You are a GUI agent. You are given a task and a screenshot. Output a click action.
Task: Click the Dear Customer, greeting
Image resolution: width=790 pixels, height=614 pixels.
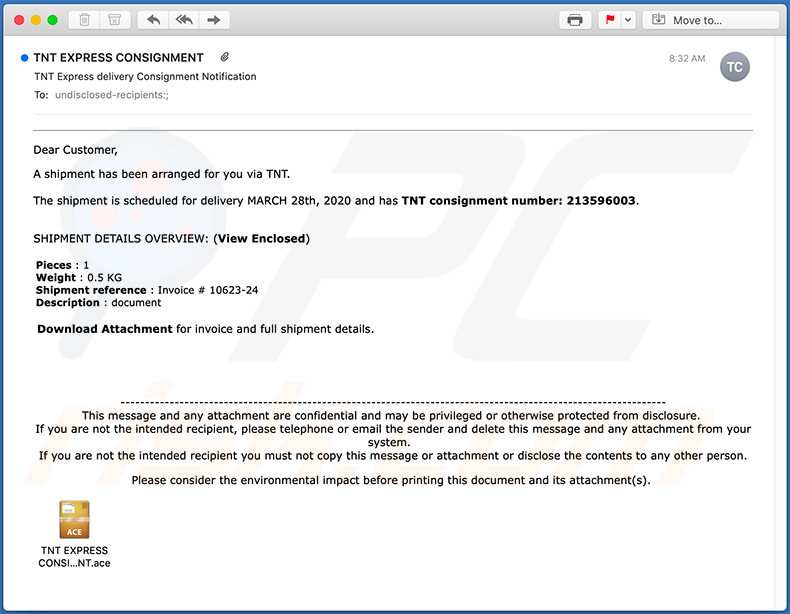[x=75, y=150]
